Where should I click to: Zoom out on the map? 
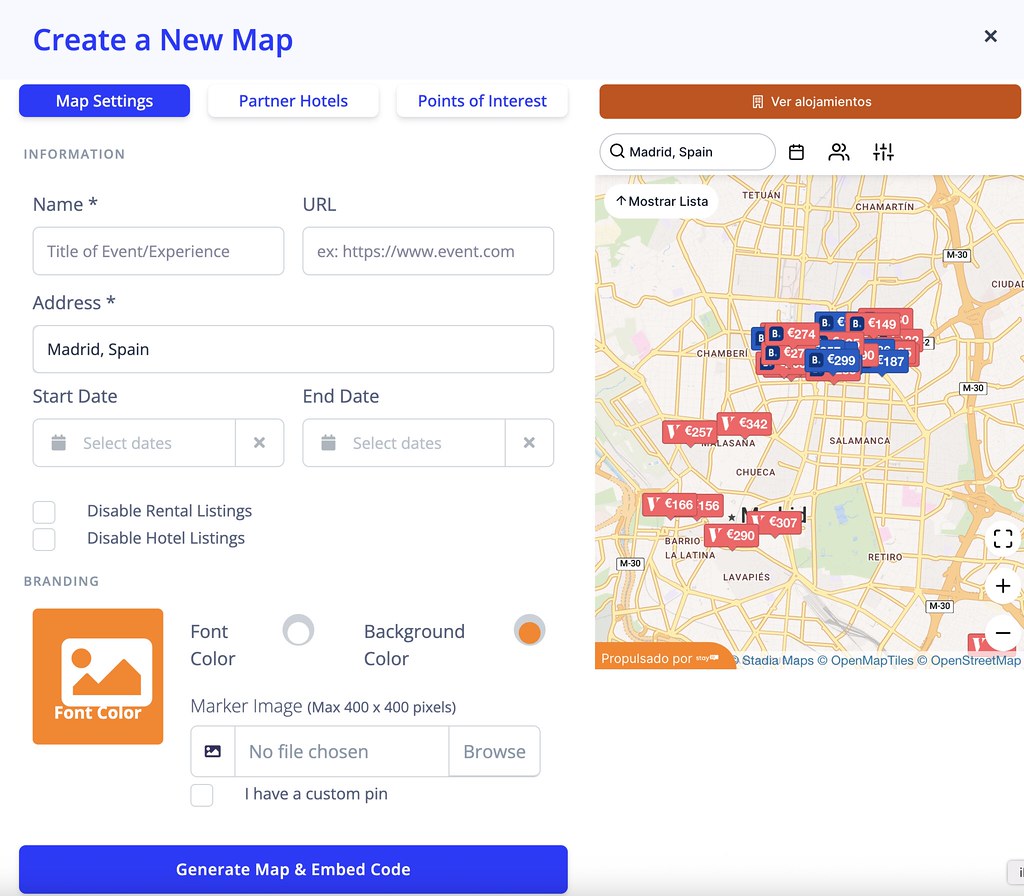pos(1002,633)
